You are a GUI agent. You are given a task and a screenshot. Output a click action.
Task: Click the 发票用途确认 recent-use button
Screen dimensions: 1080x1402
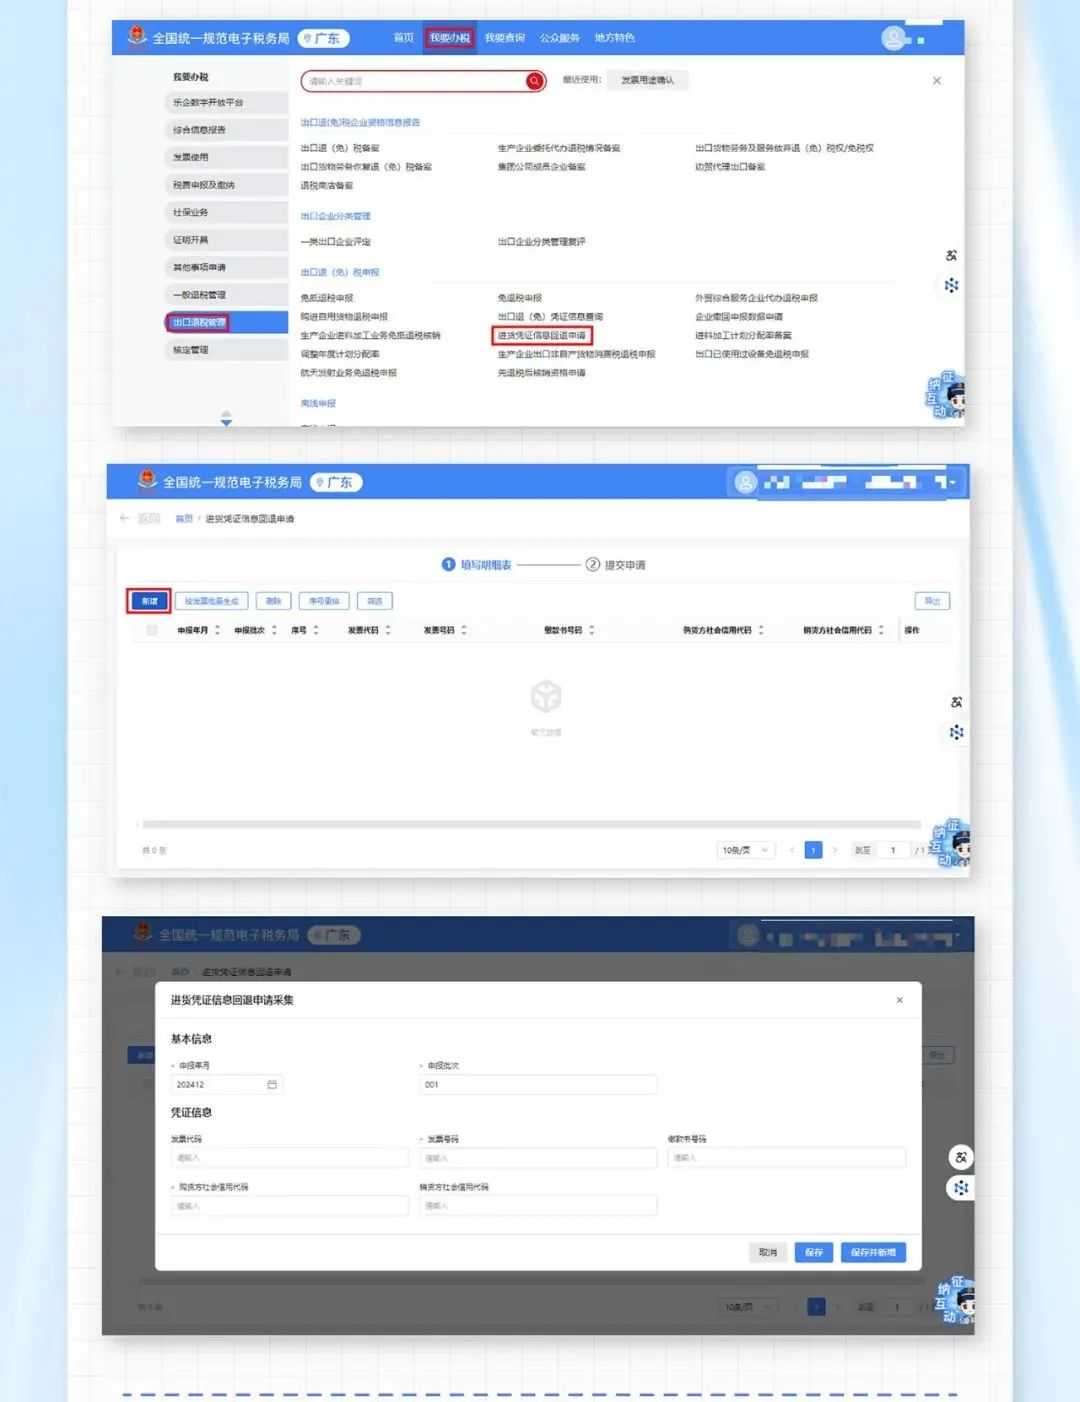tap(648, 80)
